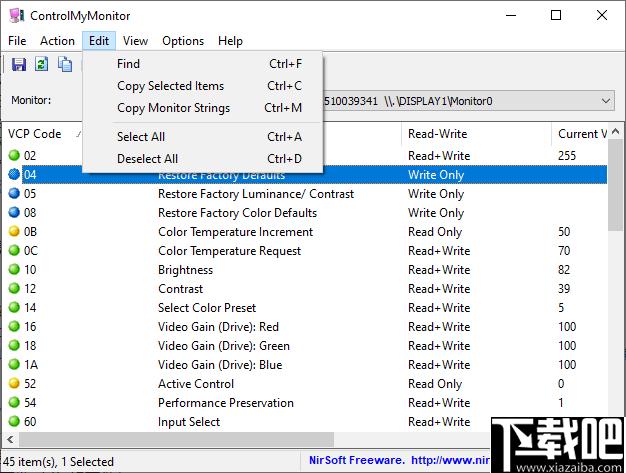Open the Monitor selection dropdown arrow
Viewport: 626px width, 473px height.
pyautogui.click(x=606, y=101)
